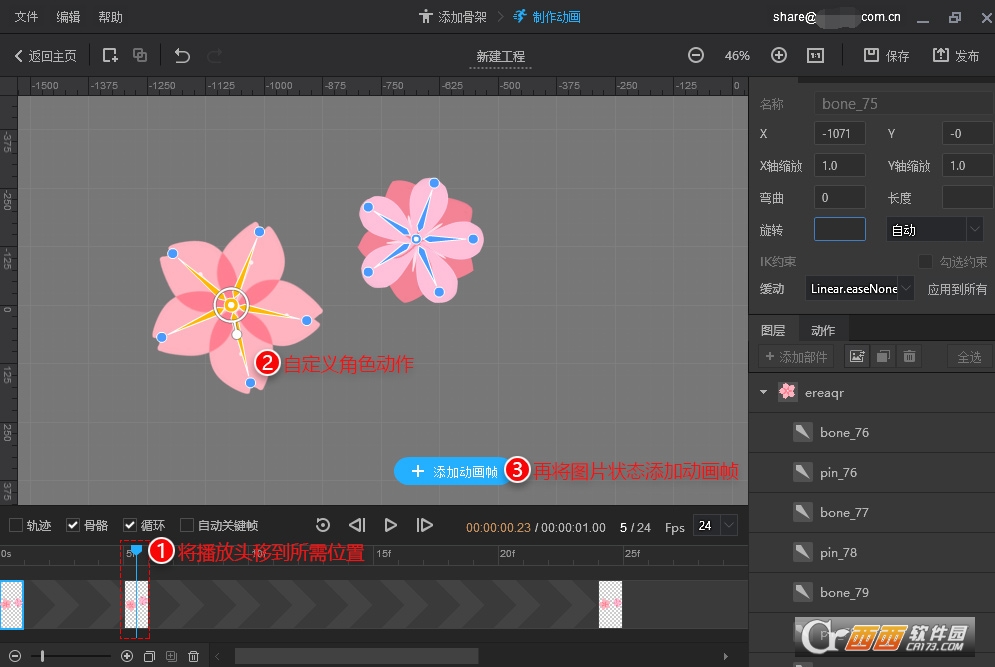Click the play animation button
The height and width of the screenshot is (667, 995).
[x=391, y=525]
